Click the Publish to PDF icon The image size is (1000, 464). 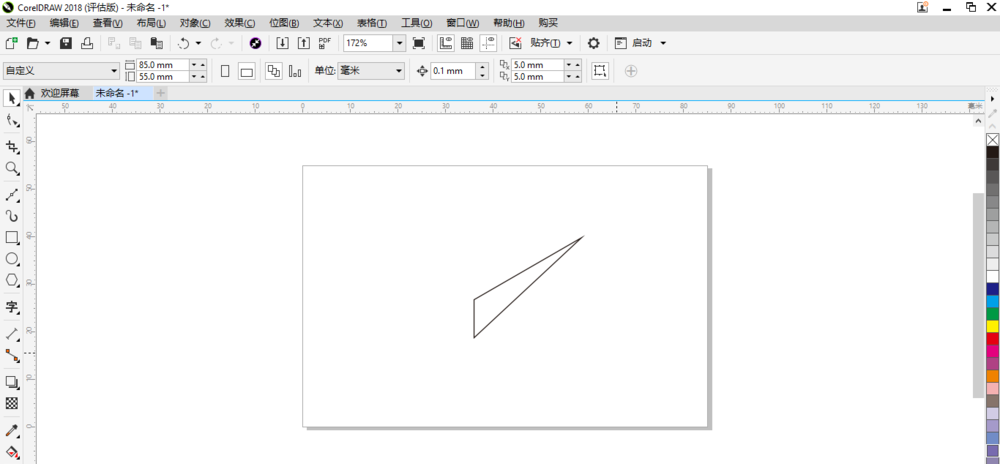pyautogui.click(x=324, y=43)
